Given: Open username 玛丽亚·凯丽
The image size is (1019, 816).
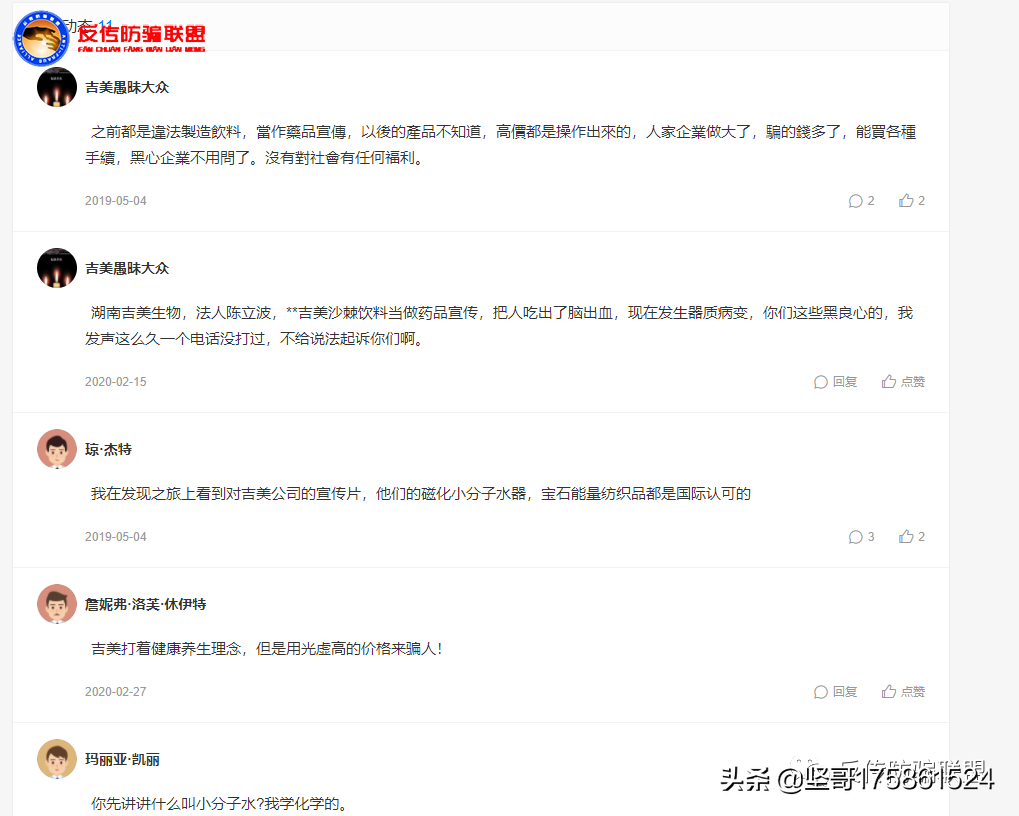Looking at the screenshot, I should (122, 759).
